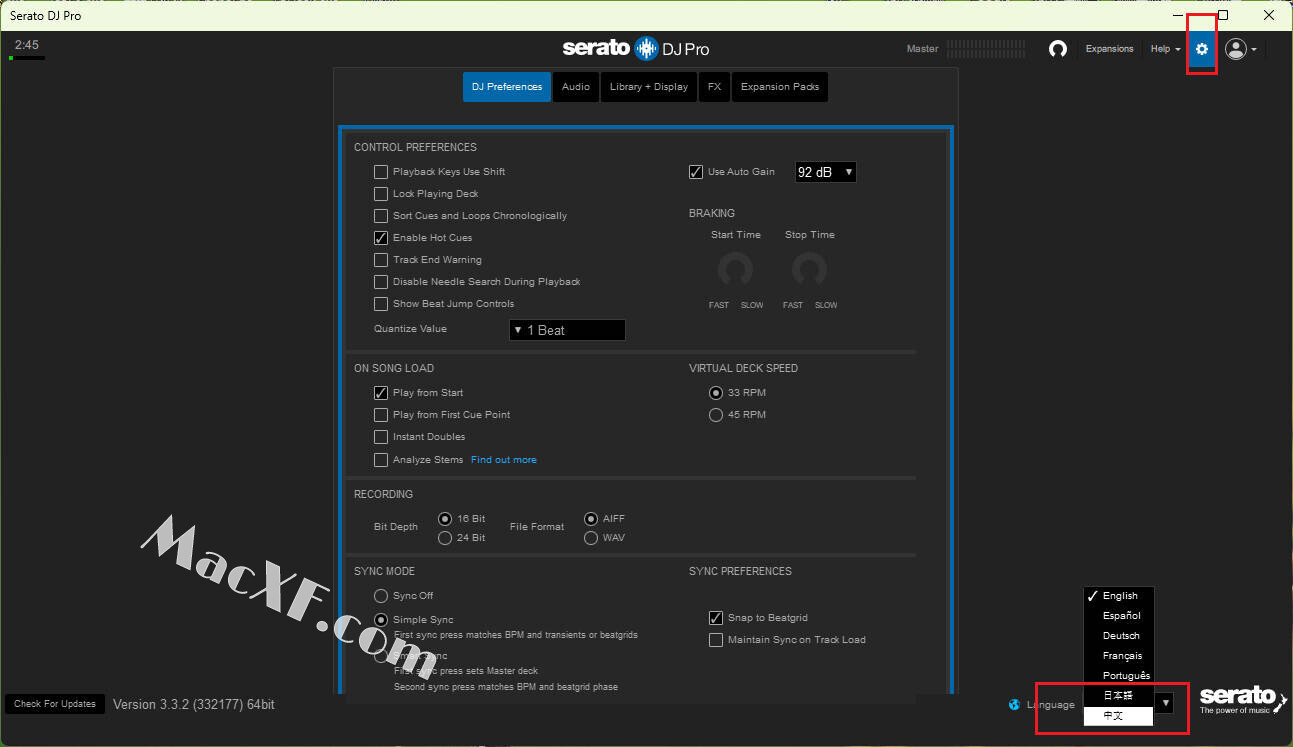Open the user profile avatar menu
The height and width of the screenshot is (747, 1293).
(1241, 49)
